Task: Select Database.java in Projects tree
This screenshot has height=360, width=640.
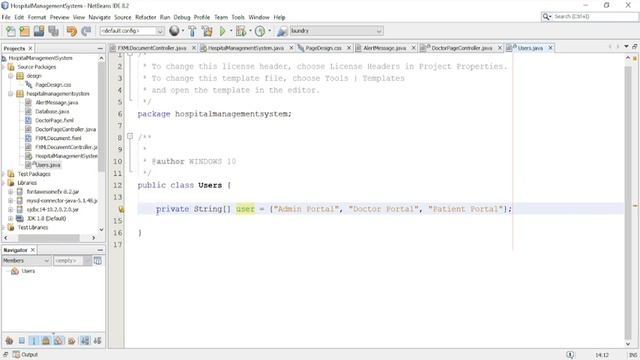Action: coord(52,111)
